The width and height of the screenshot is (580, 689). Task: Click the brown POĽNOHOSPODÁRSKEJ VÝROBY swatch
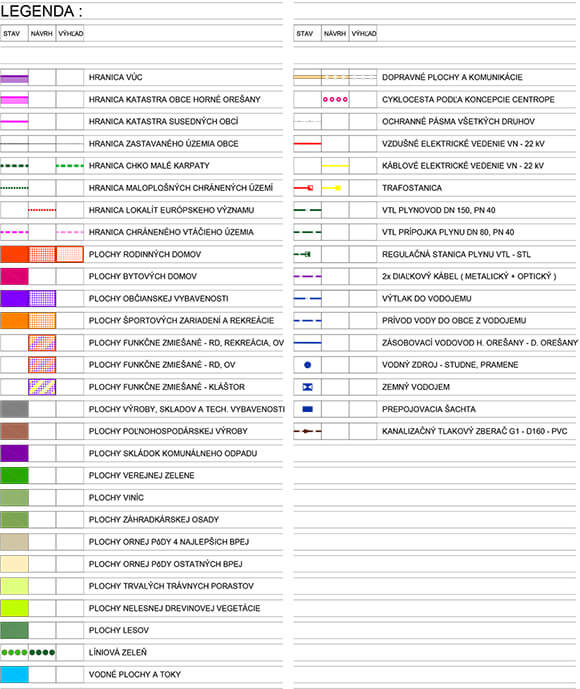click(14, 431)
